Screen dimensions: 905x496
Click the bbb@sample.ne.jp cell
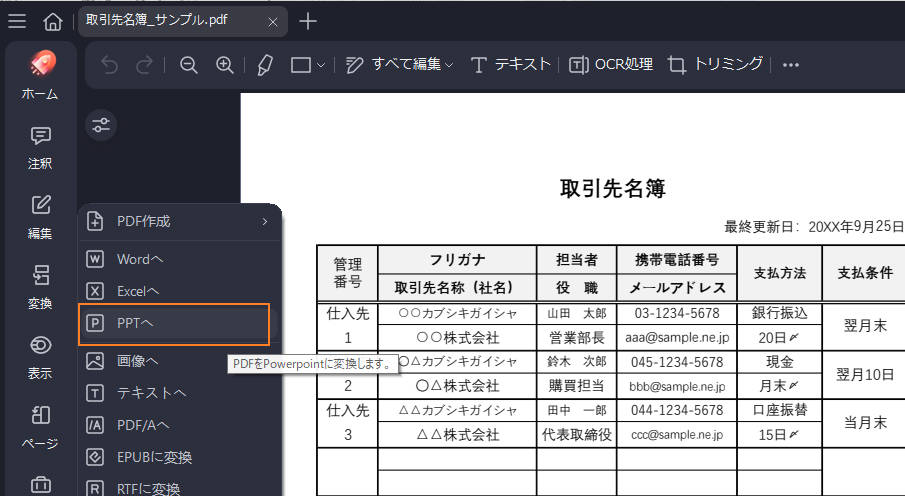(677, 386)
